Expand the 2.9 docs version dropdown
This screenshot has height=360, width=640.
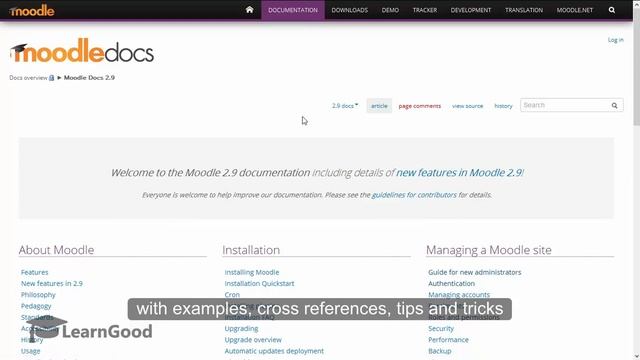click(x=345, y=106)
